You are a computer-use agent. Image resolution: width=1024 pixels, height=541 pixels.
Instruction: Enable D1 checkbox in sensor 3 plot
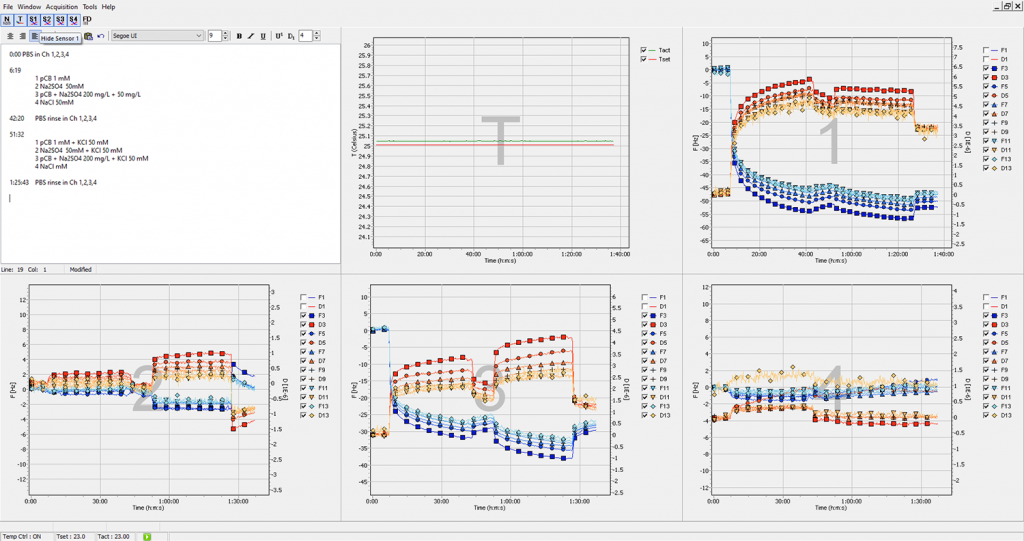click(x=645, y=306)
